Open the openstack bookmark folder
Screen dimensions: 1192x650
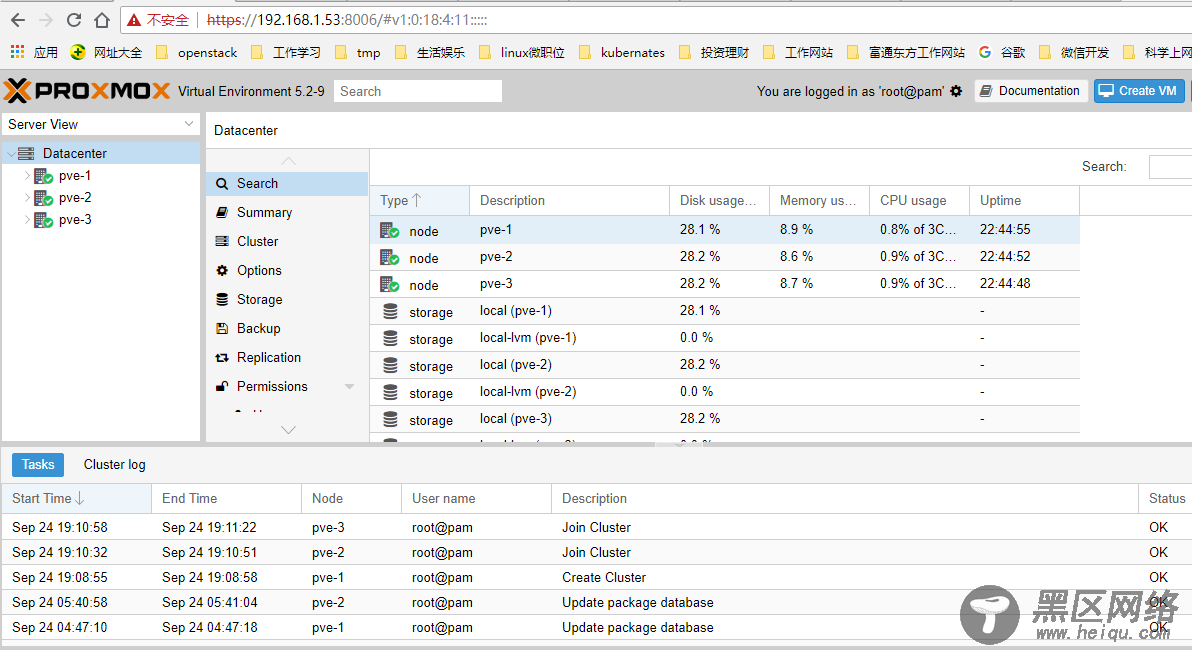196,52
